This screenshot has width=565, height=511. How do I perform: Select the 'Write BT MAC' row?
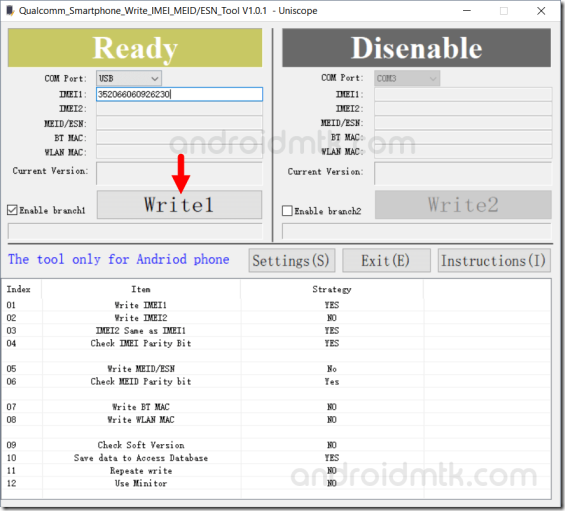276,407
